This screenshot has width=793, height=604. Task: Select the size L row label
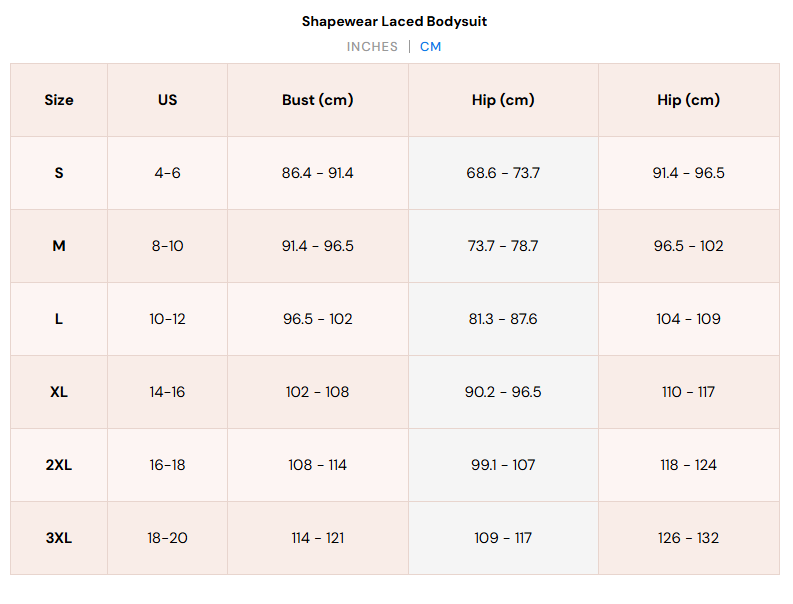59,319
